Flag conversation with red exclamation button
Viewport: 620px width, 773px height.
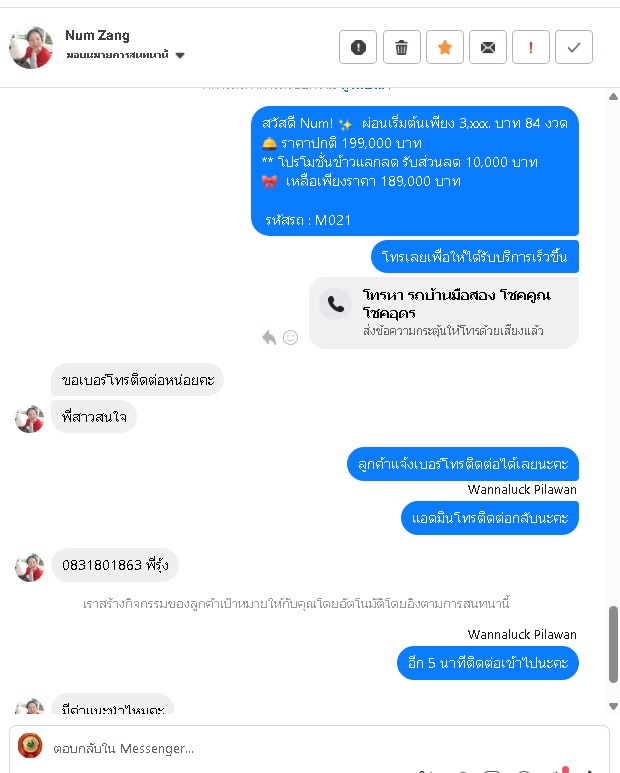click(x=531, y=47)
